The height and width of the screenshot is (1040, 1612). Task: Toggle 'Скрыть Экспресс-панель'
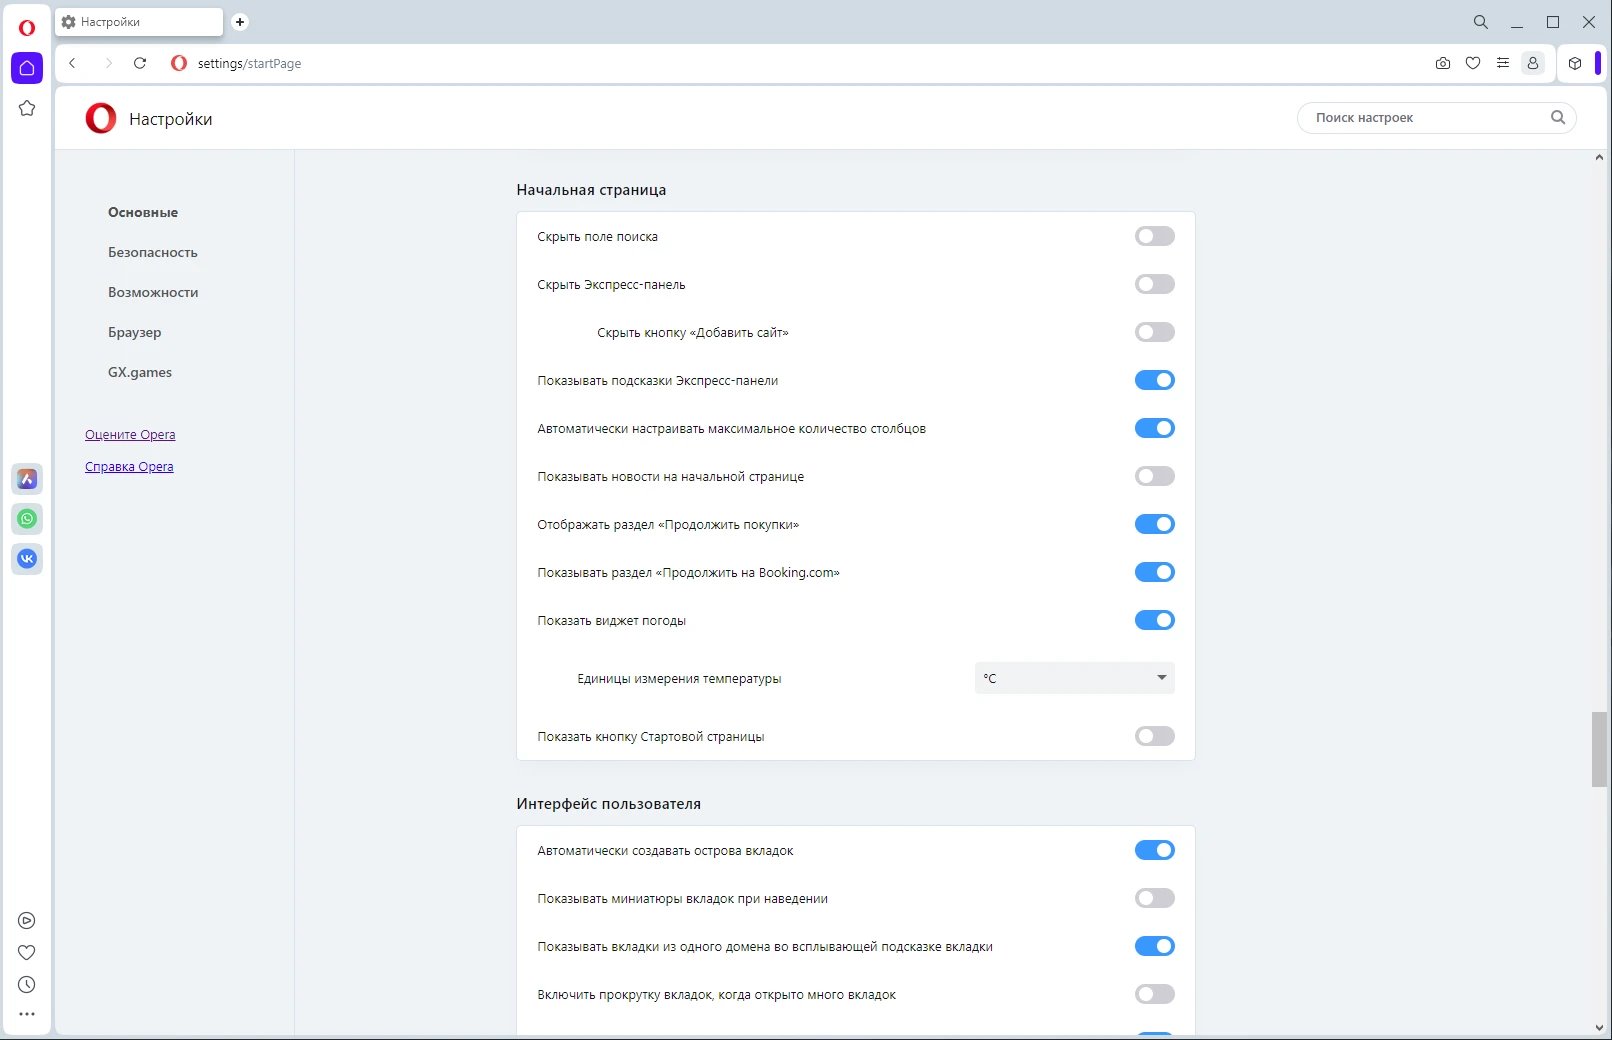point(1155,284)
